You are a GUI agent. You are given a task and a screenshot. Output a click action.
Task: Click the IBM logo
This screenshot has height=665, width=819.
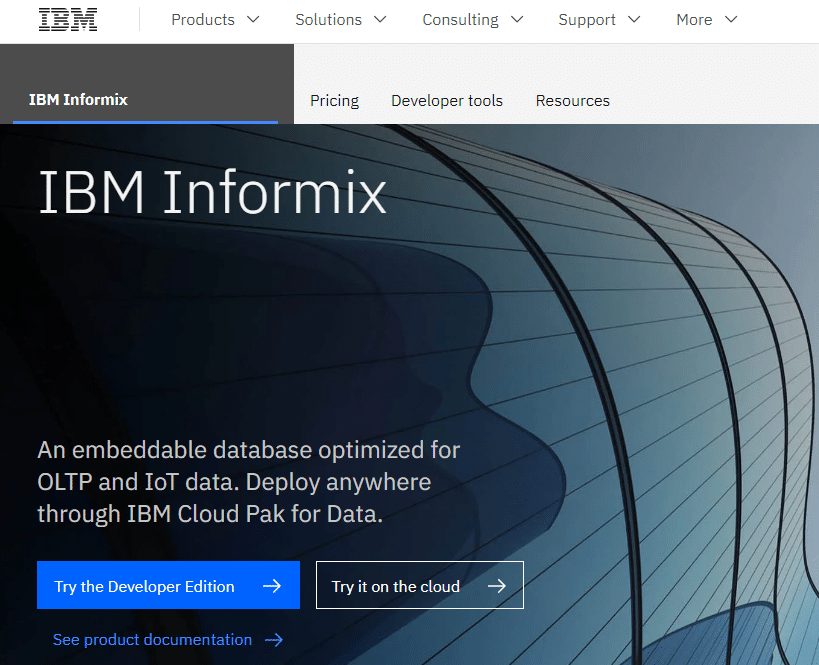[68, 20]
